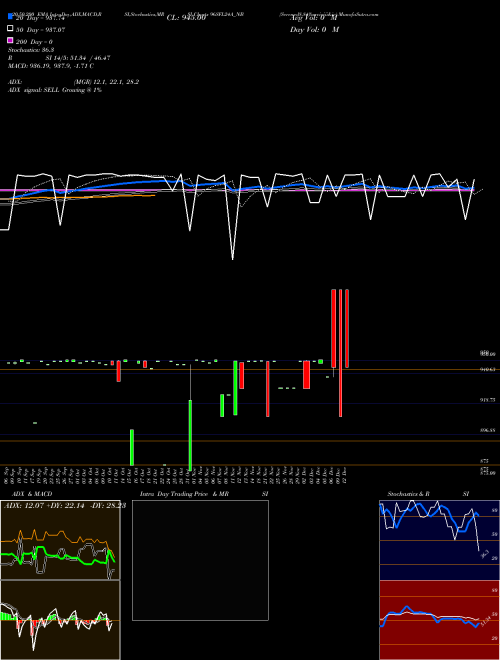This screenshot has width=500, height=660.
Task: Click the '(MGR) 12.1, 22.1, 28.2' values
Action: click(x=106, y=82)
